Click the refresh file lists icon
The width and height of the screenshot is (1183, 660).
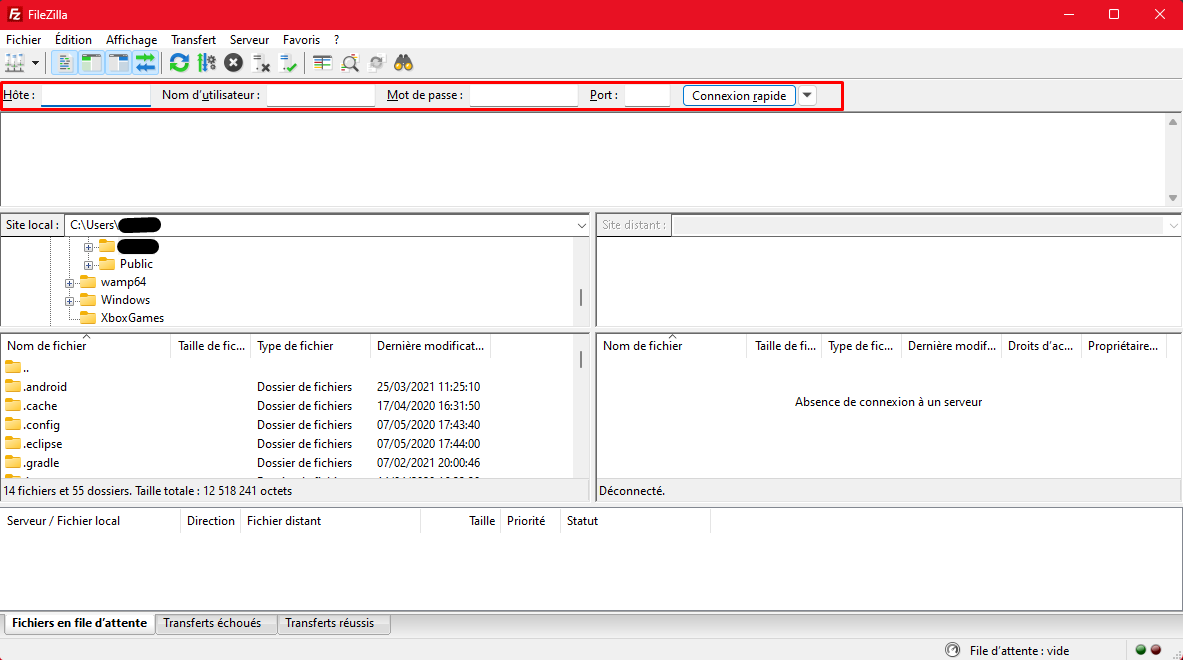pos(179,63)
